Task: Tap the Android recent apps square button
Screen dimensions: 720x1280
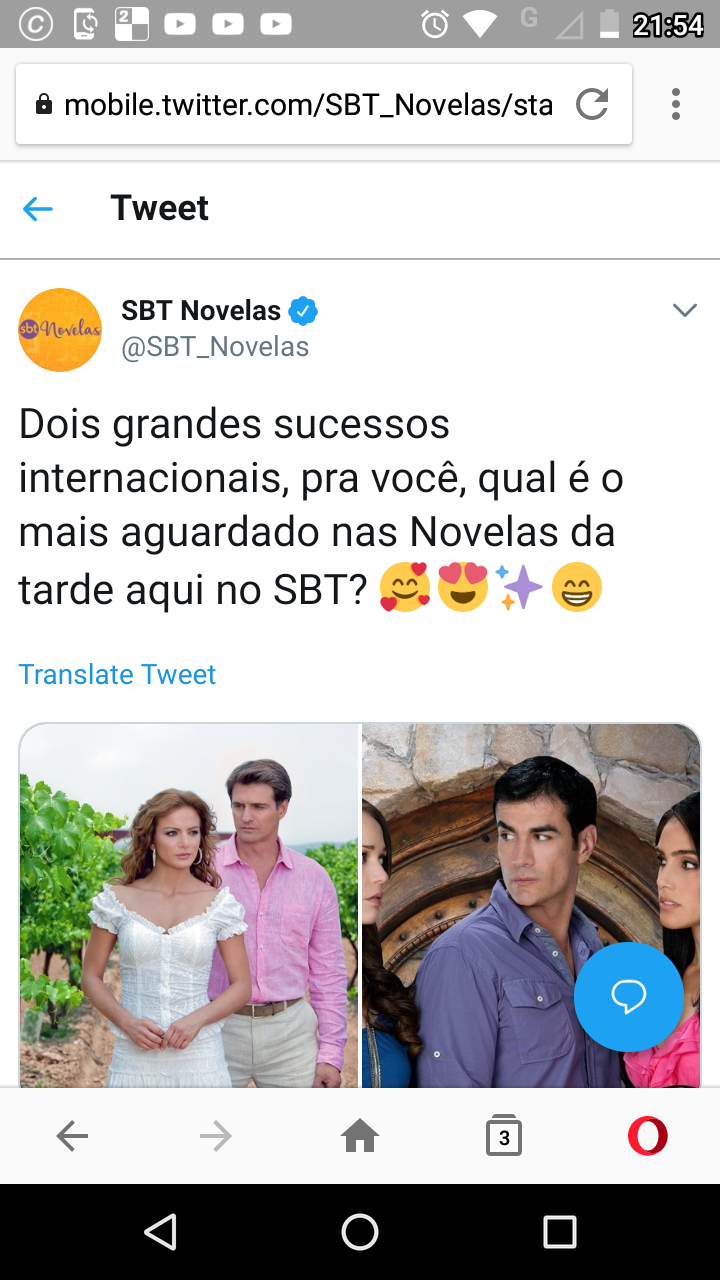Action: point(560,1232)
